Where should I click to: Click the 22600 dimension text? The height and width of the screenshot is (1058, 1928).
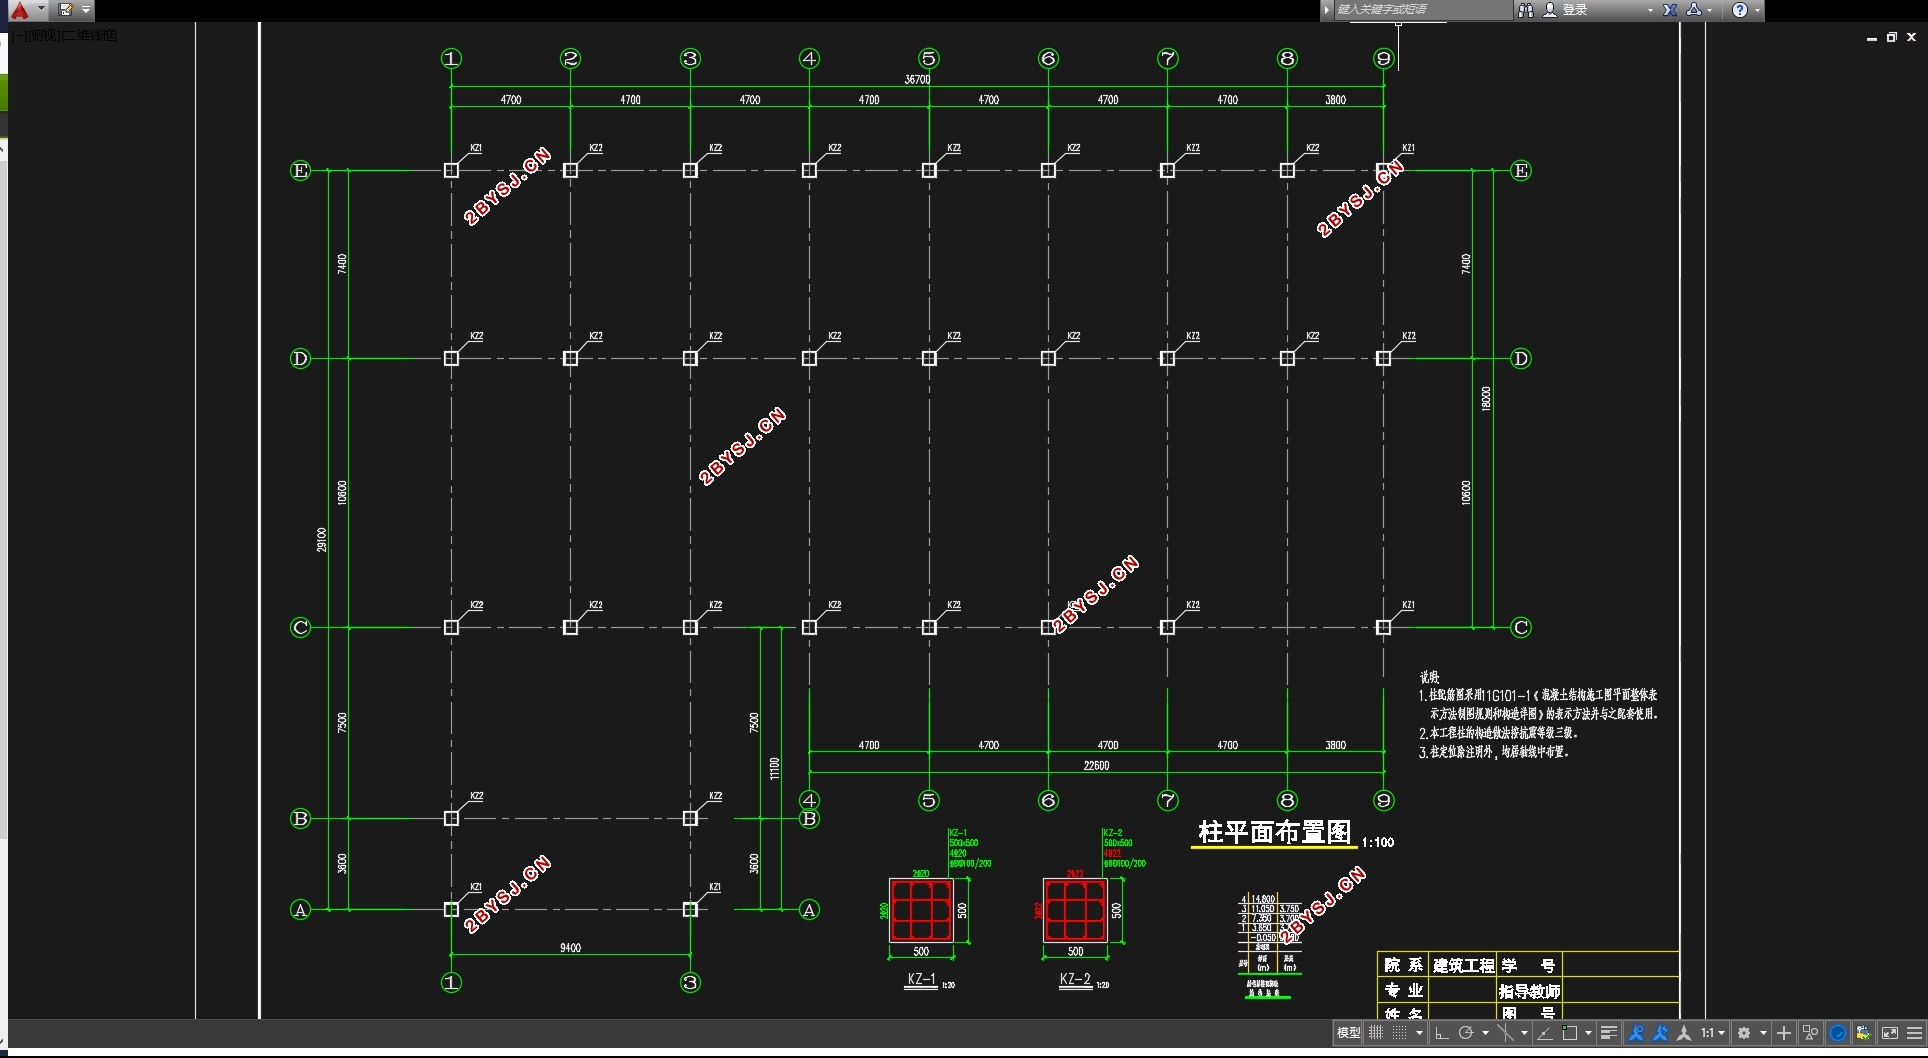(1096, 765)
